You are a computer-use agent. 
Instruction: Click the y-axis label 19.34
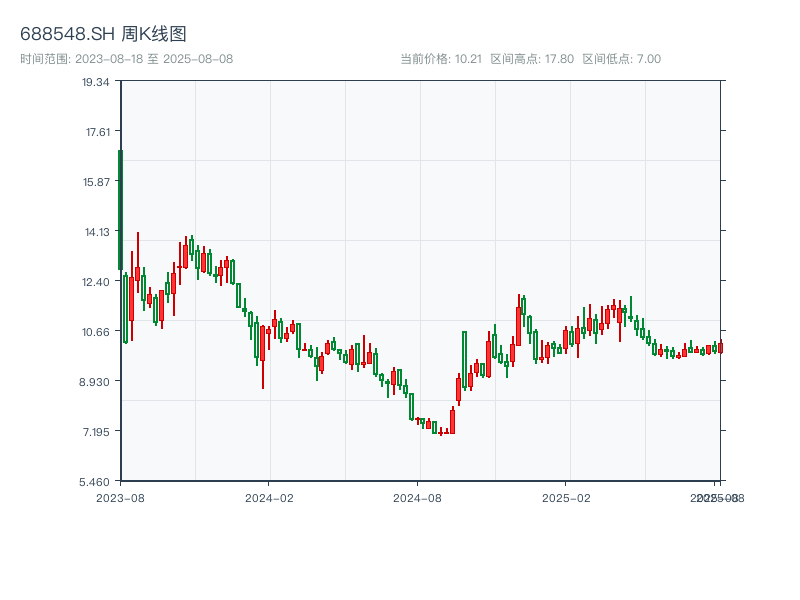click(96, 82)
